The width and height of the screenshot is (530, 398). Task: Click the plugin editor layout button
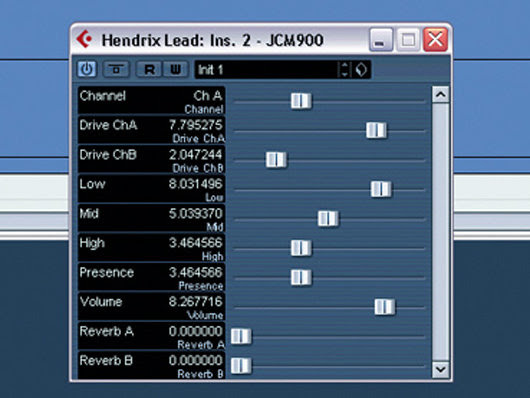[x=116, y=70]
